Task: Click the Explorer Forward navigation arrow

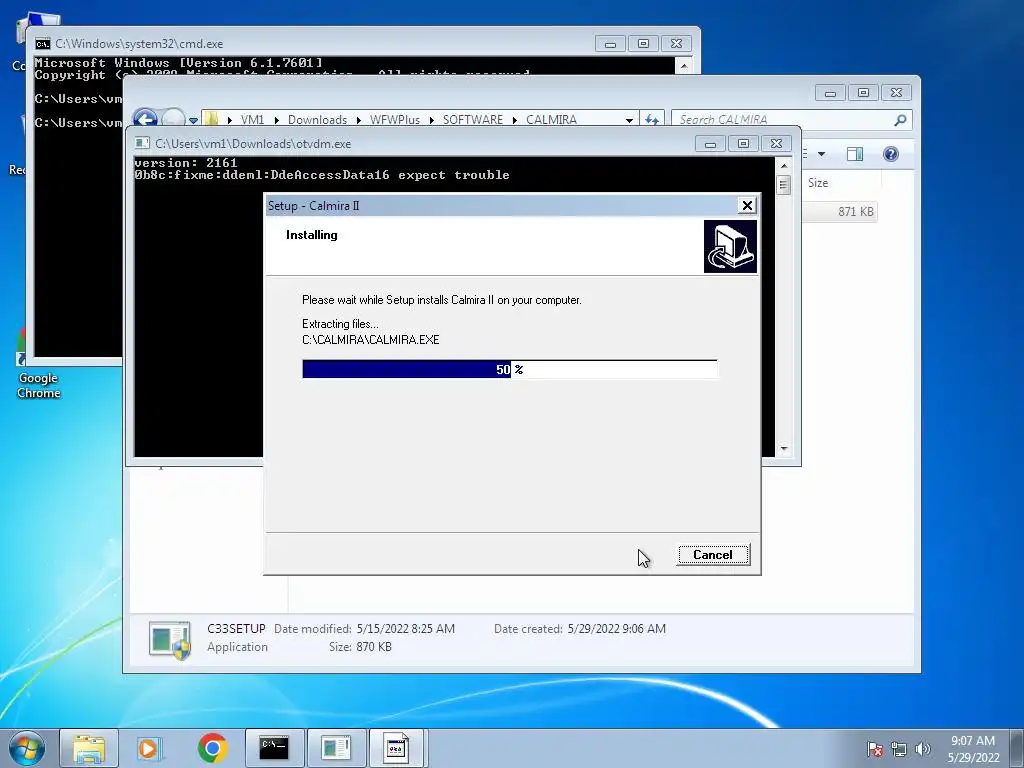Action: click(x=173, y=119)
